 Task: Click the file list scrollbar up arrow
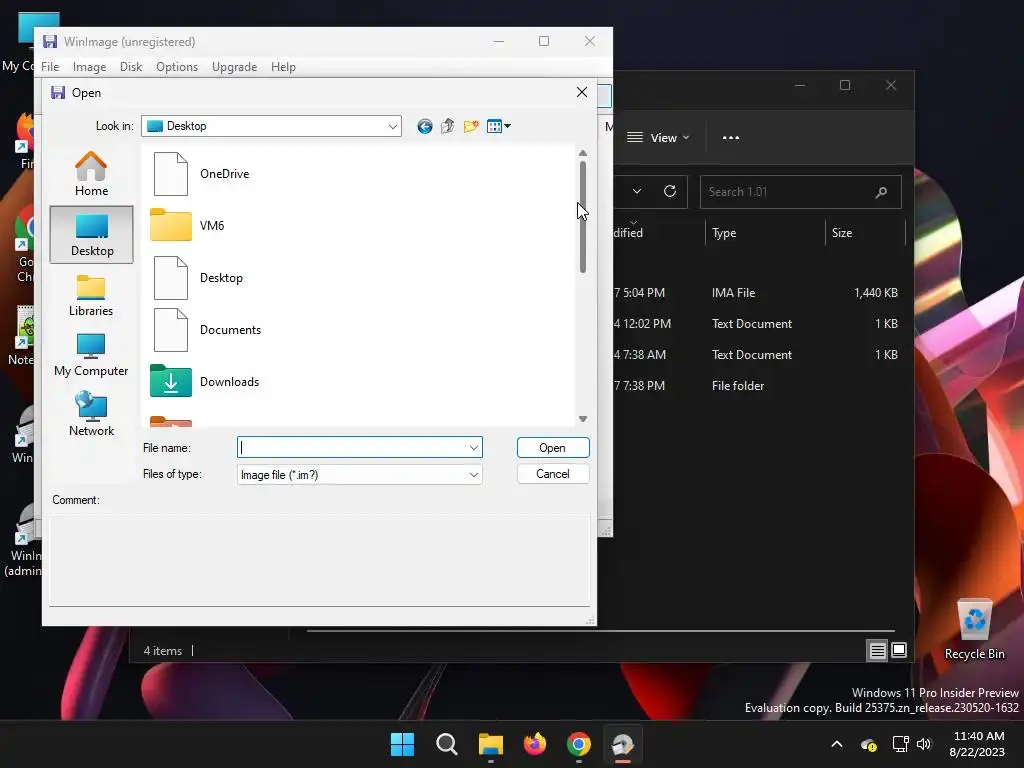pyautogui.click(x=583, y=153)
